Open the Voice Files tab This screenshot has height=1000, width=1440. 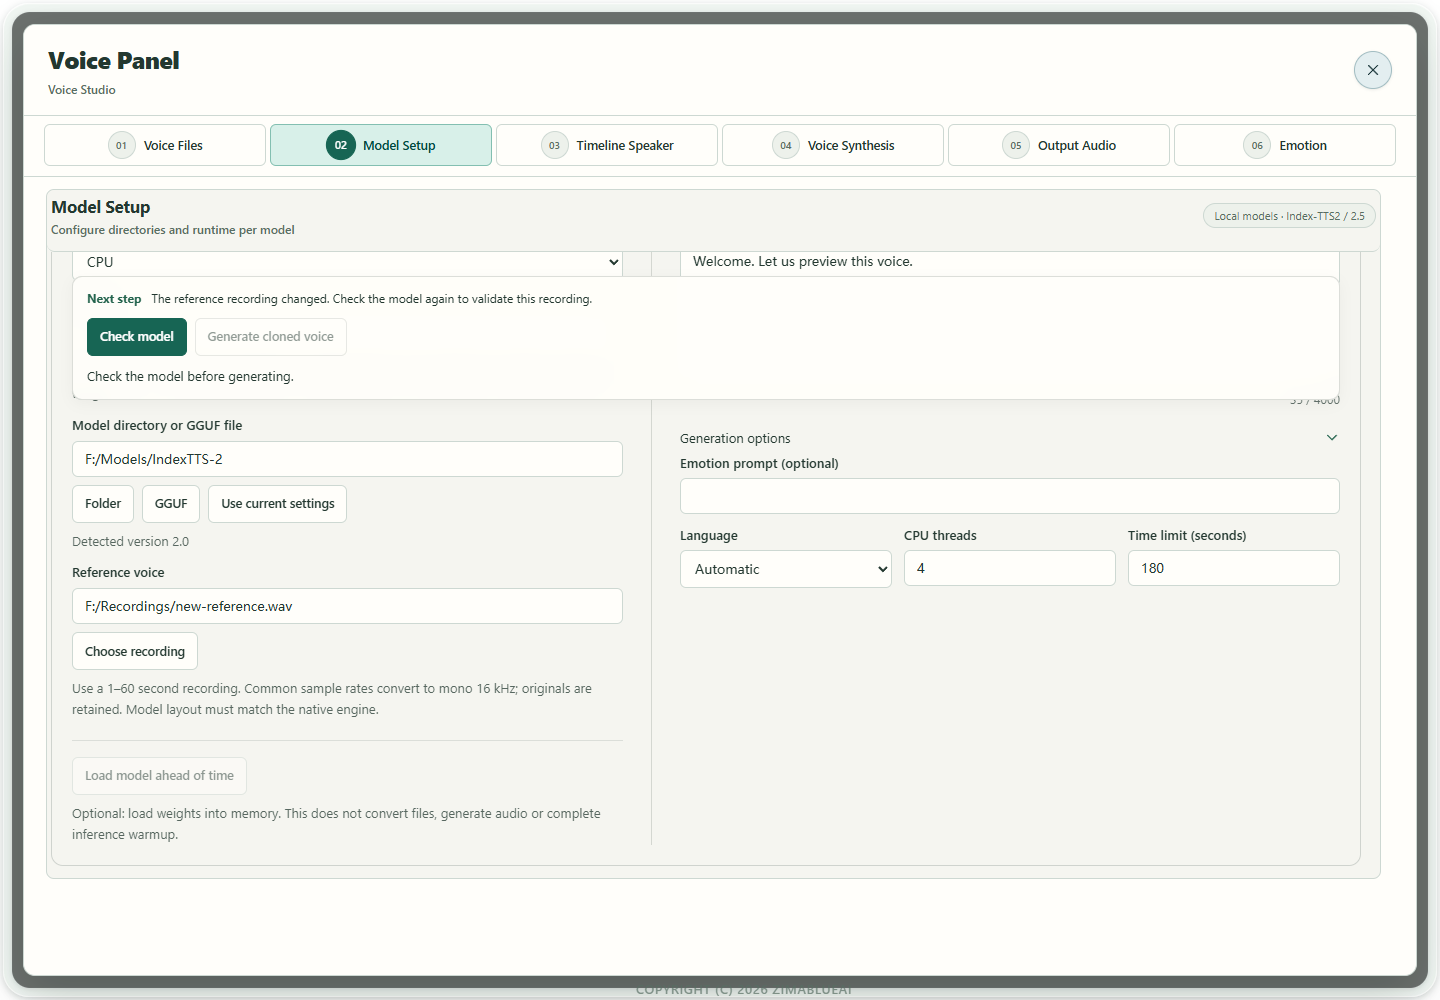(155, 145)
